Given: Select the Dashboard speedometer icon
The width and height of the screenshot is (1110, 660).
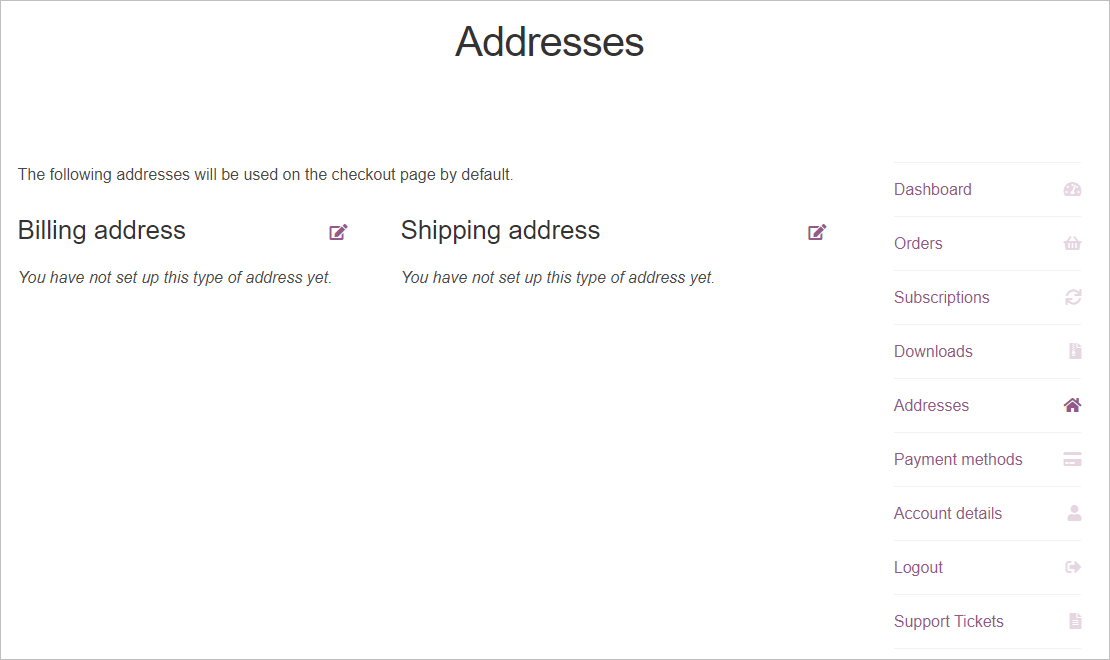Looking at the screenshot, I should click(1072, 189).
